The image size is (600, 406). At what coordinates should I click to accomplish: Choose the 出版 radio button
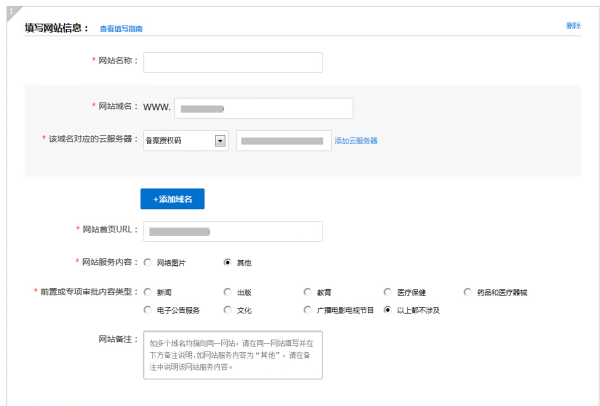tap(228, 292)
